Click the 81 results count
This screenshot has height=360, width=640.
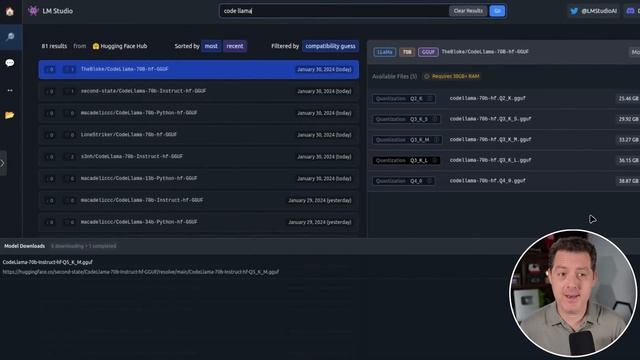click(54, 46)
